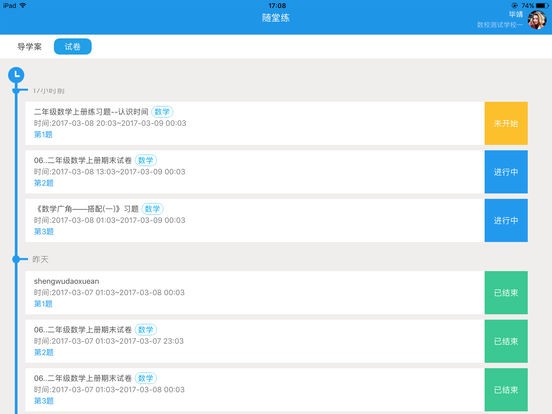The image size is (552, 414).
Task: Click the battery indicator in status bar
Action: coord(542,6)
